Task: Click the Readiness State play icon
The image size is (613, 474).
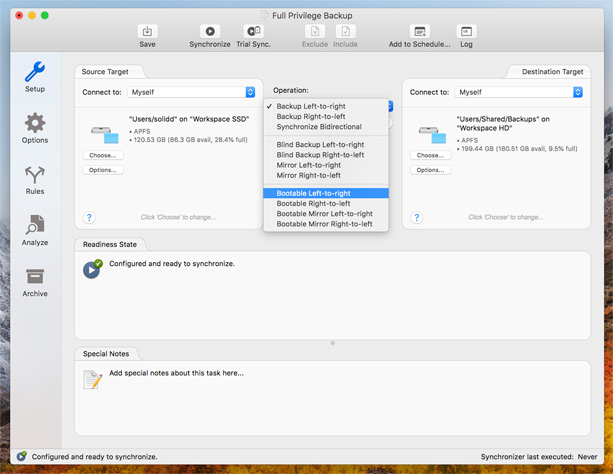Action: pyautogui.click(x=93, y=269)
